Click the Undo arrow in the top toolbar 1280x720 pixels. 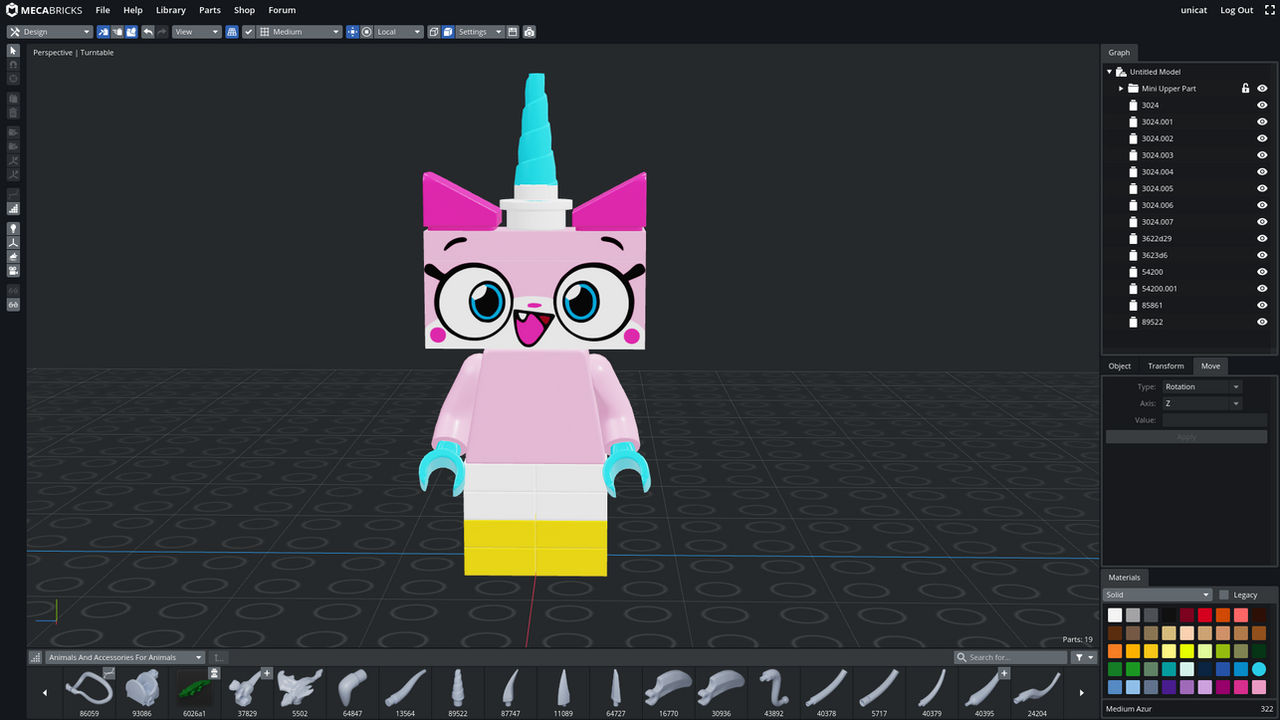point(148,31)
